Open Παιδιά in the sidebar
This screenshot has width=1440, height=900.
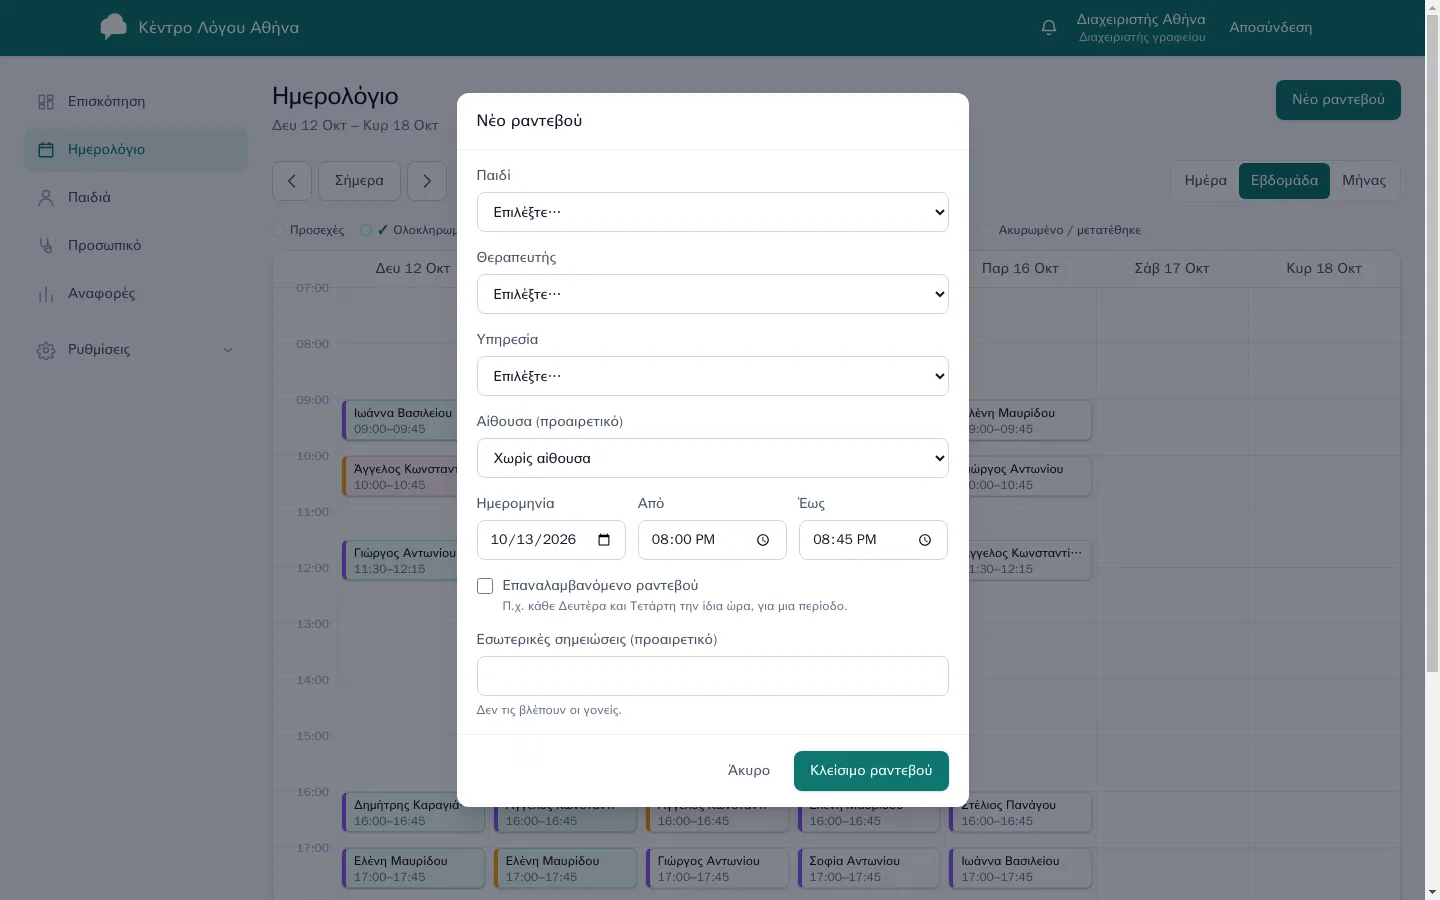[x=136, y=198]
